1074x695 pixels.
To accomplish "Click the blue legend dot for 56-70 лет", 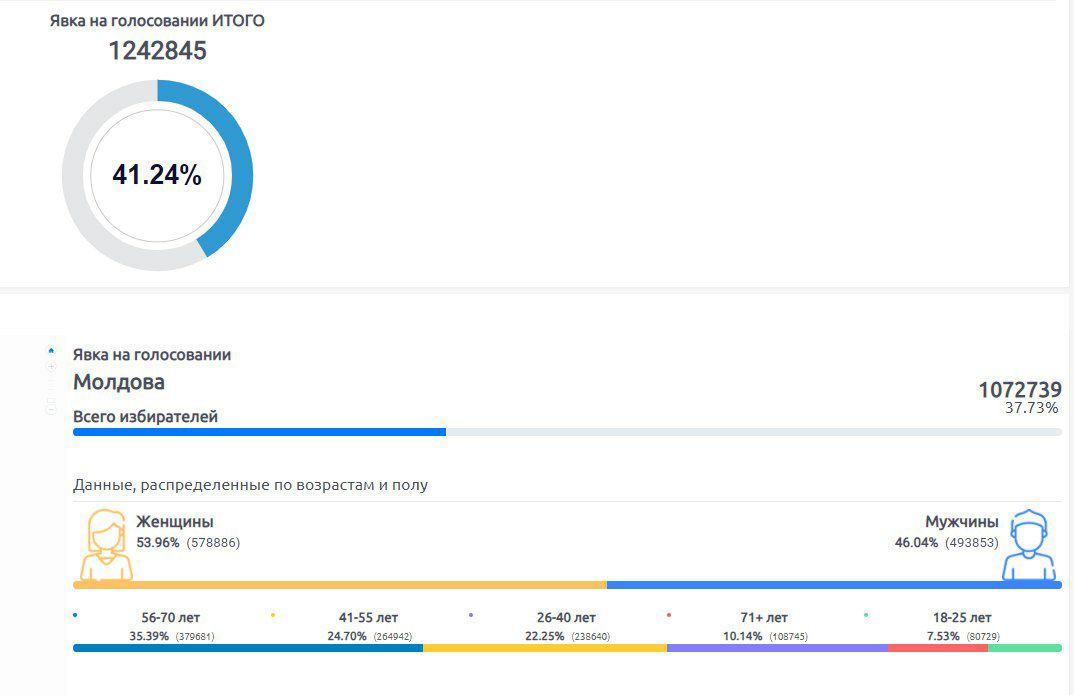I will point(75,615).
